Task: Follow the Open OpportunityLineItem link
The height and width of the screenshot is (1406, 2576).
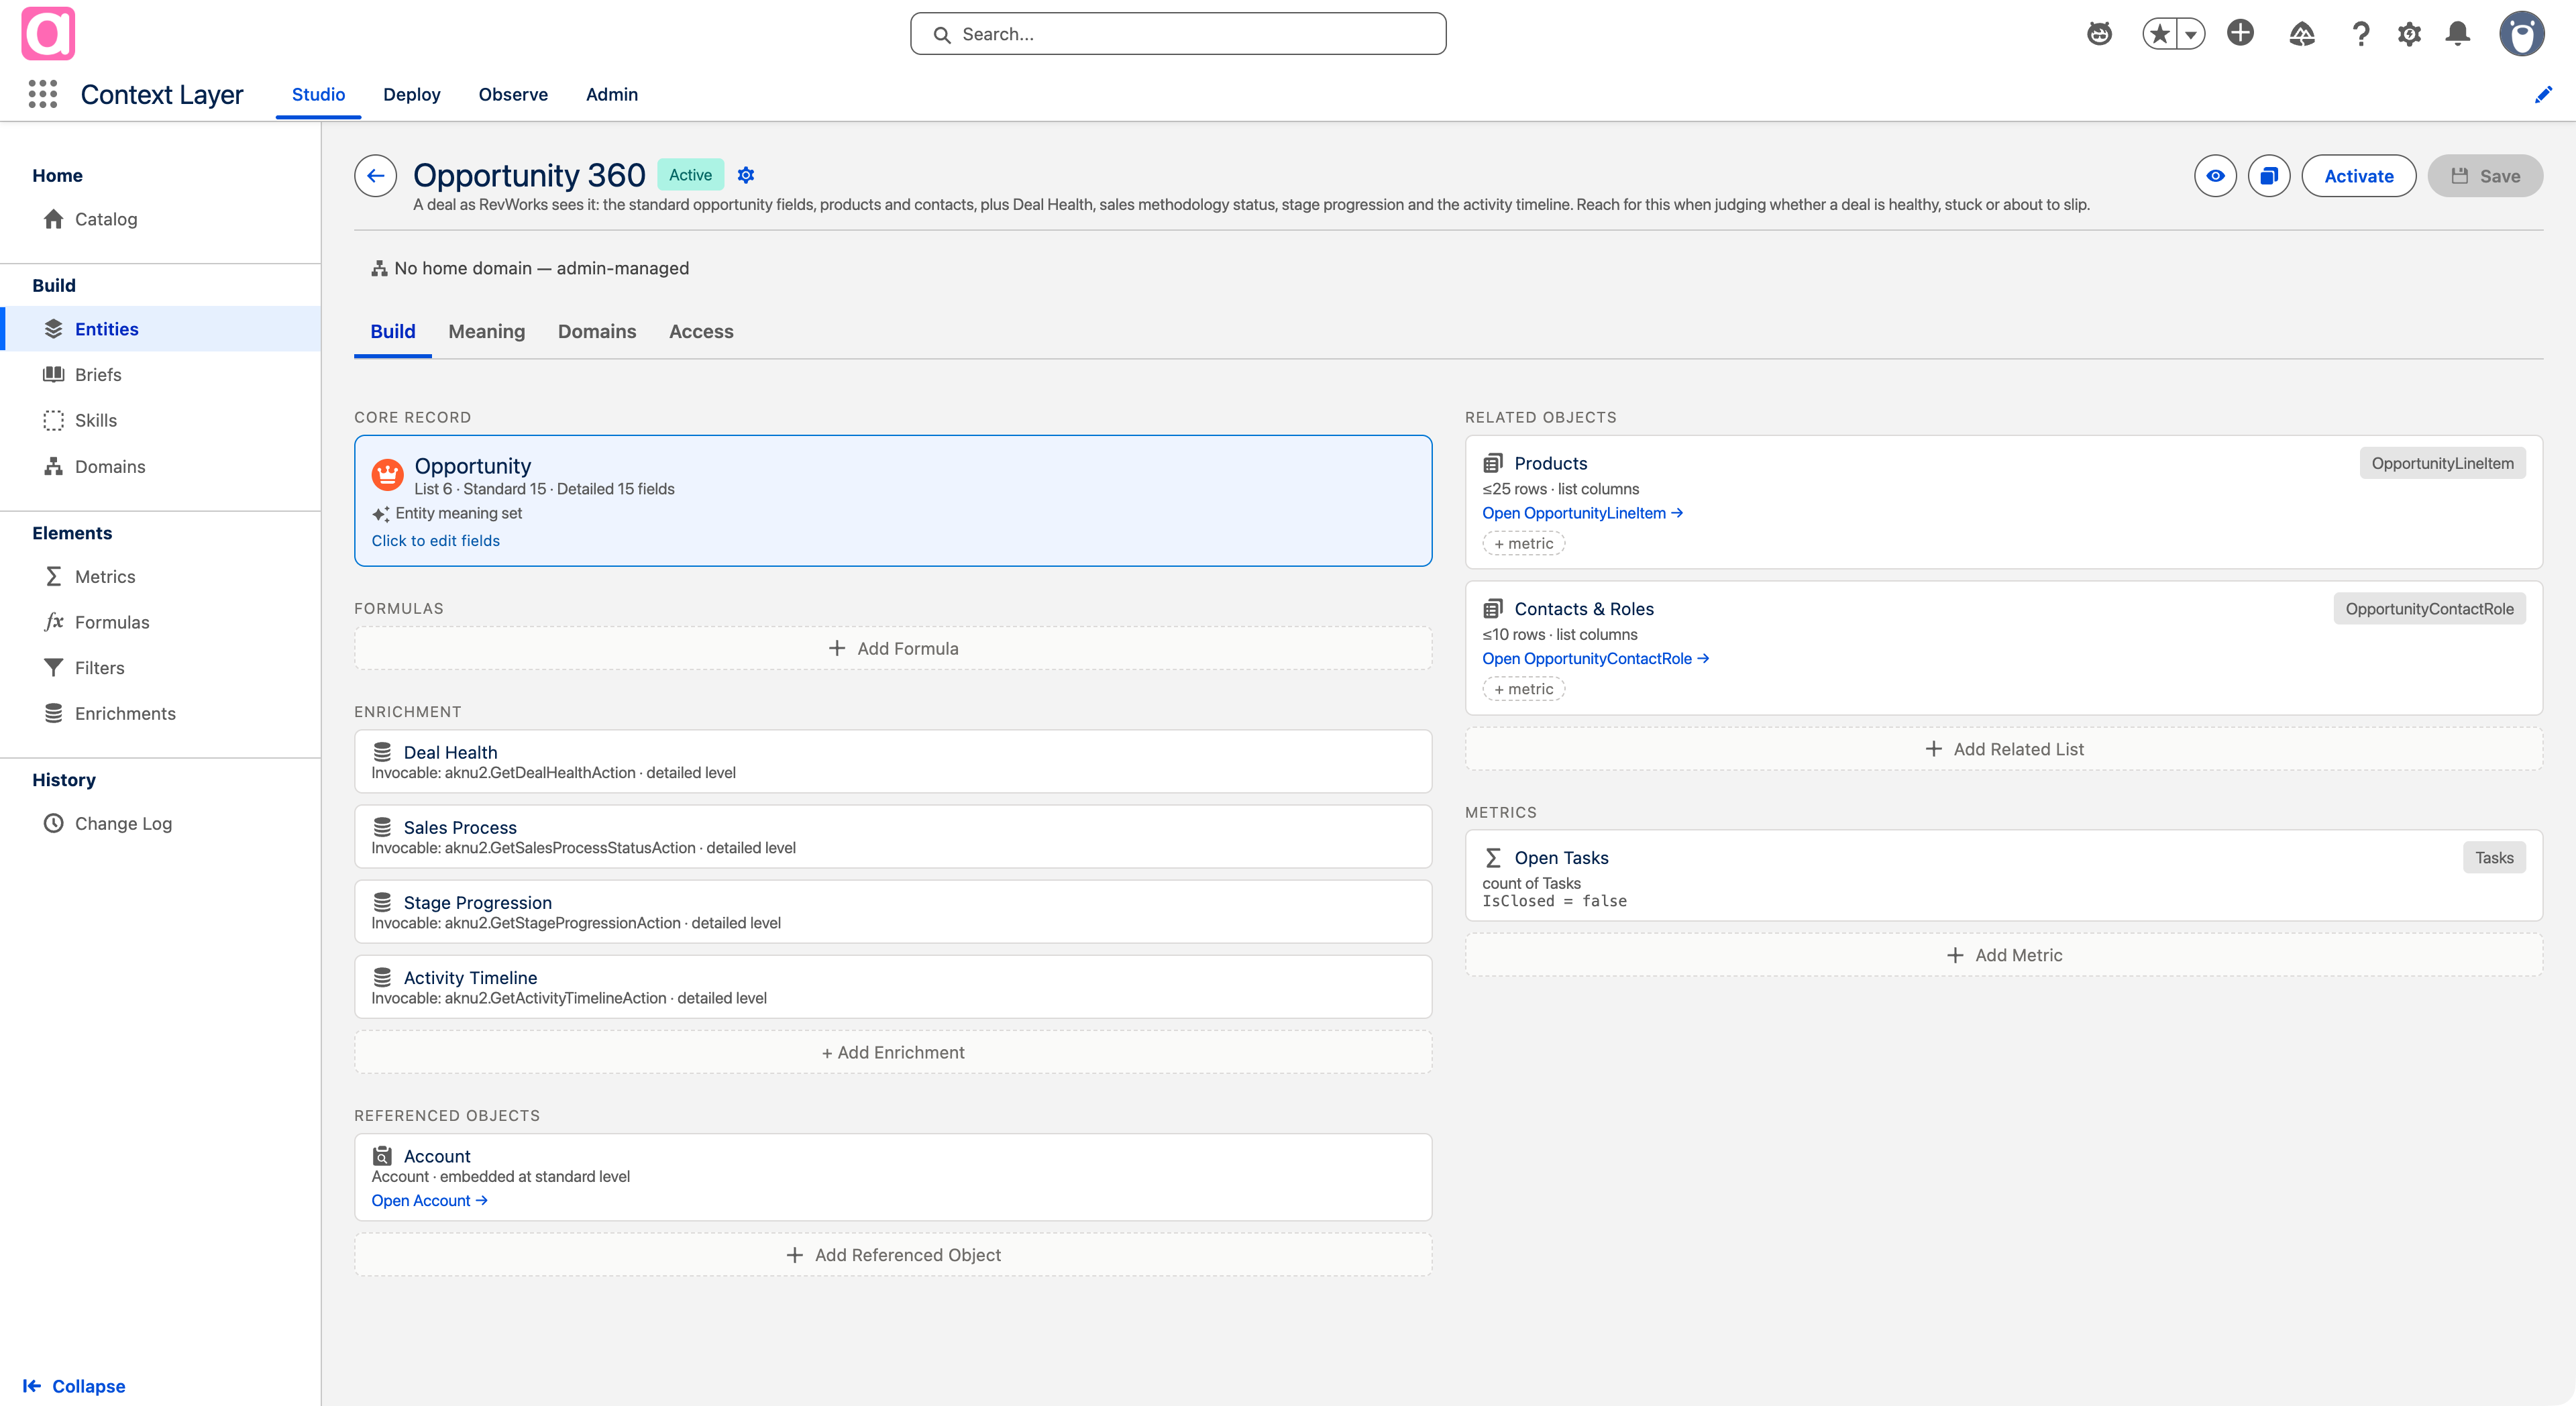Action: (x=1582, y=513)
